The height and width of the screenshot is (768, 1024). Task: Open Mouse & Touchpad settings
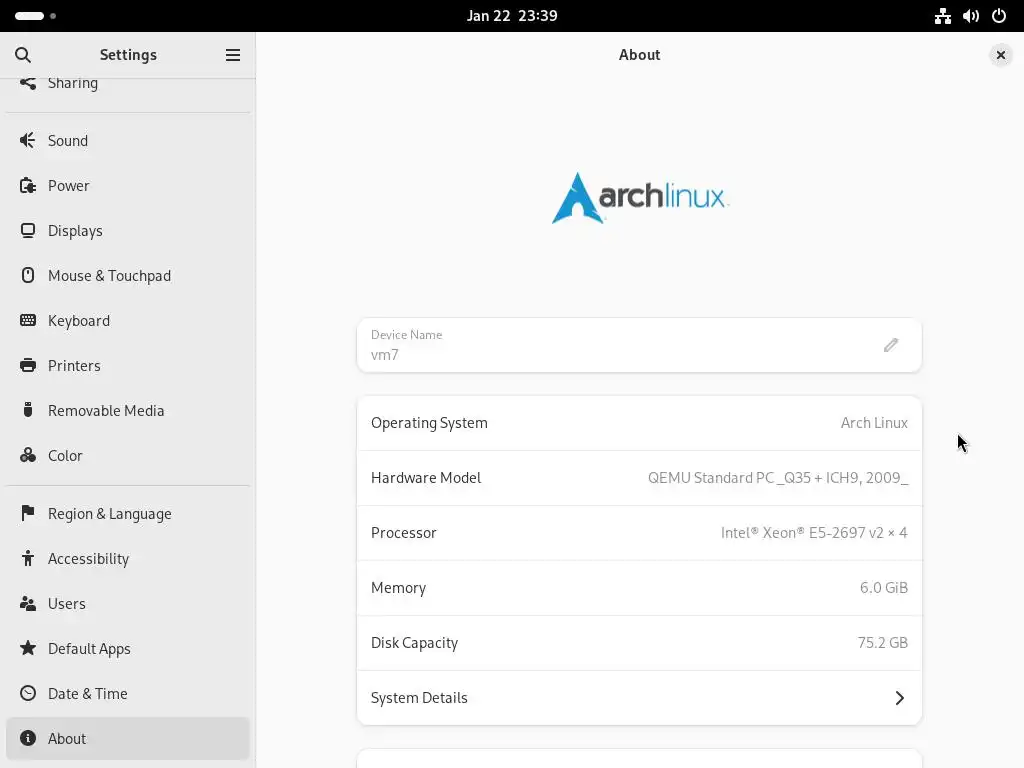(128, 276)
